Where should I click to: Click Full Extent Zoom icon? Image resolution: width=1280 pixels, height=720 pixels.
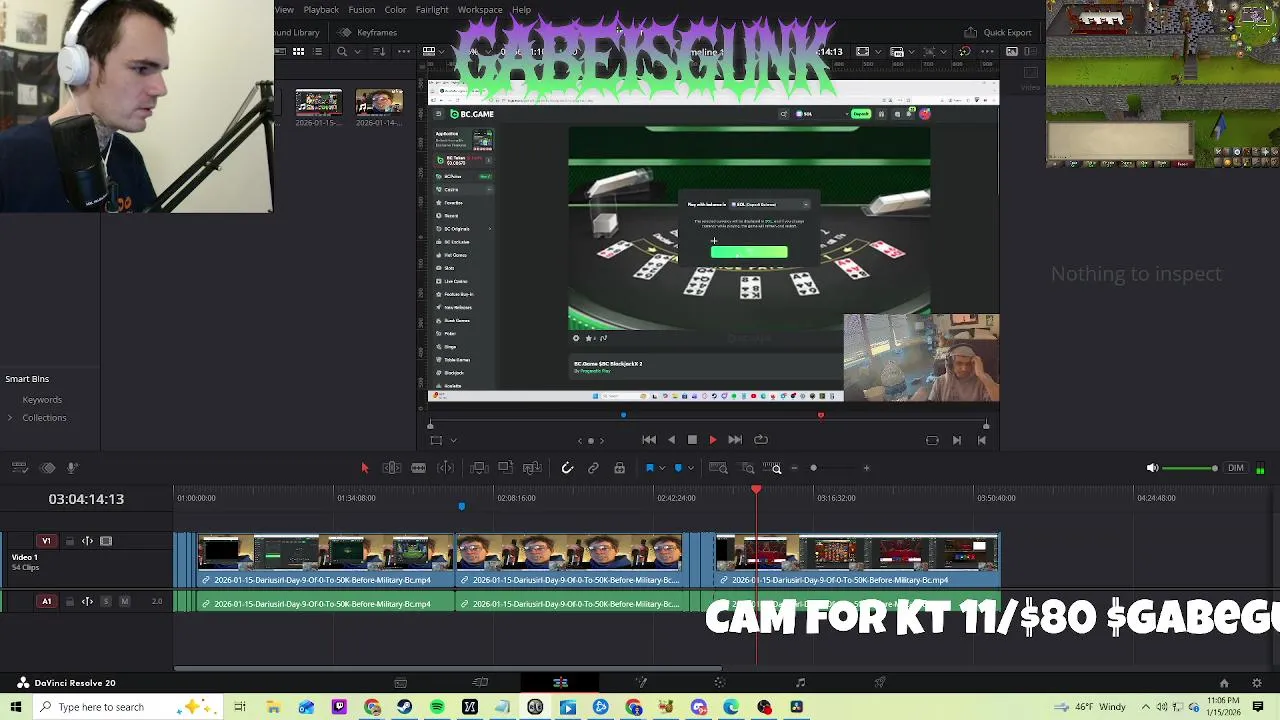[718, 468]
